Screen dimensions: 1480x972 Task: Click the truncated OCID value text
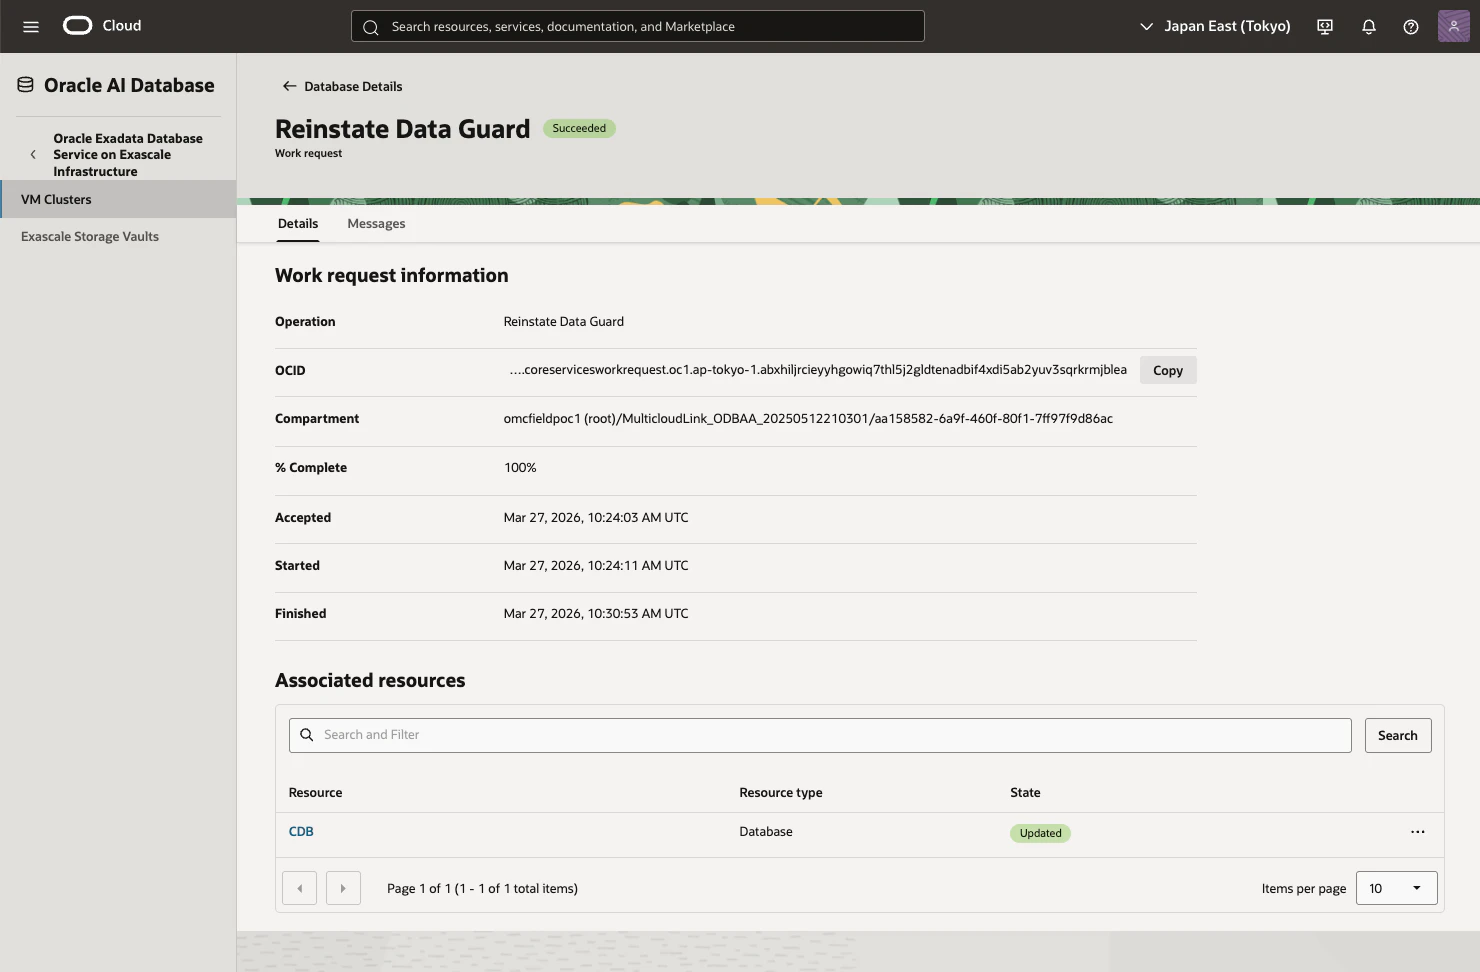tap(818, 370)
